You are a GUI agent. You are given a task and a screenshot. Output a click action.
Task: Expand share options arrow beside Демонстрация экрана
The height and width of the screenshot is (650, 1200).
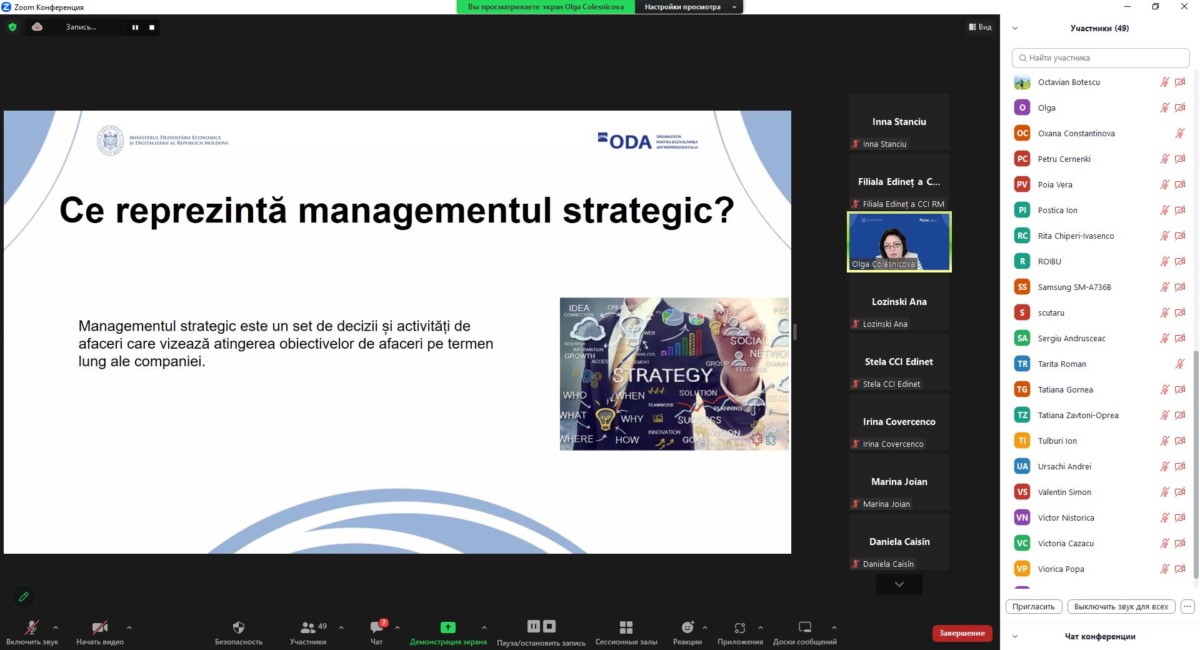pyautogui.click(x=484, y=627)
